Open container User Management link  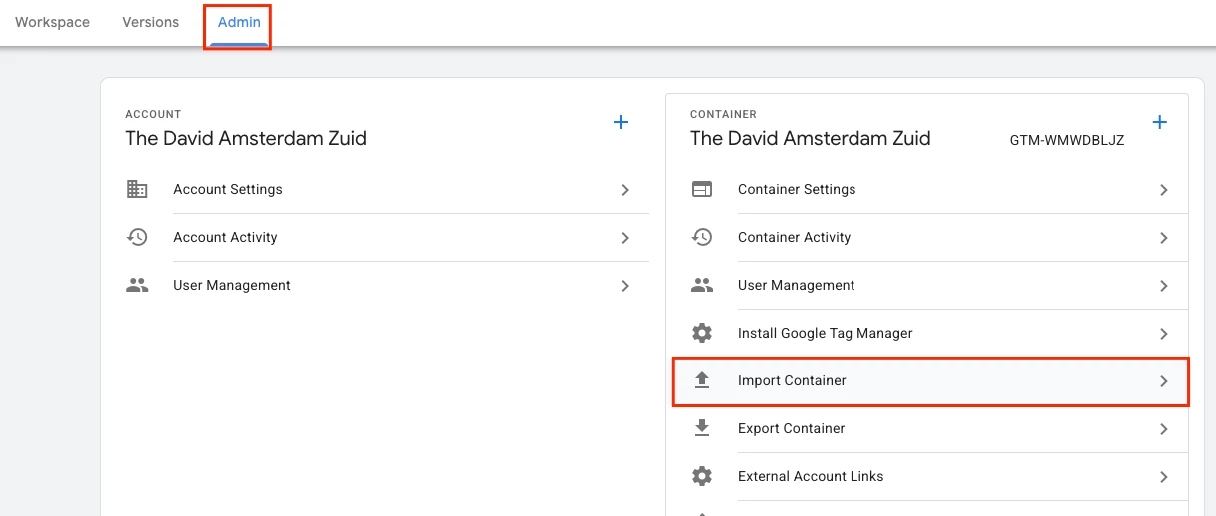[796, 285]
